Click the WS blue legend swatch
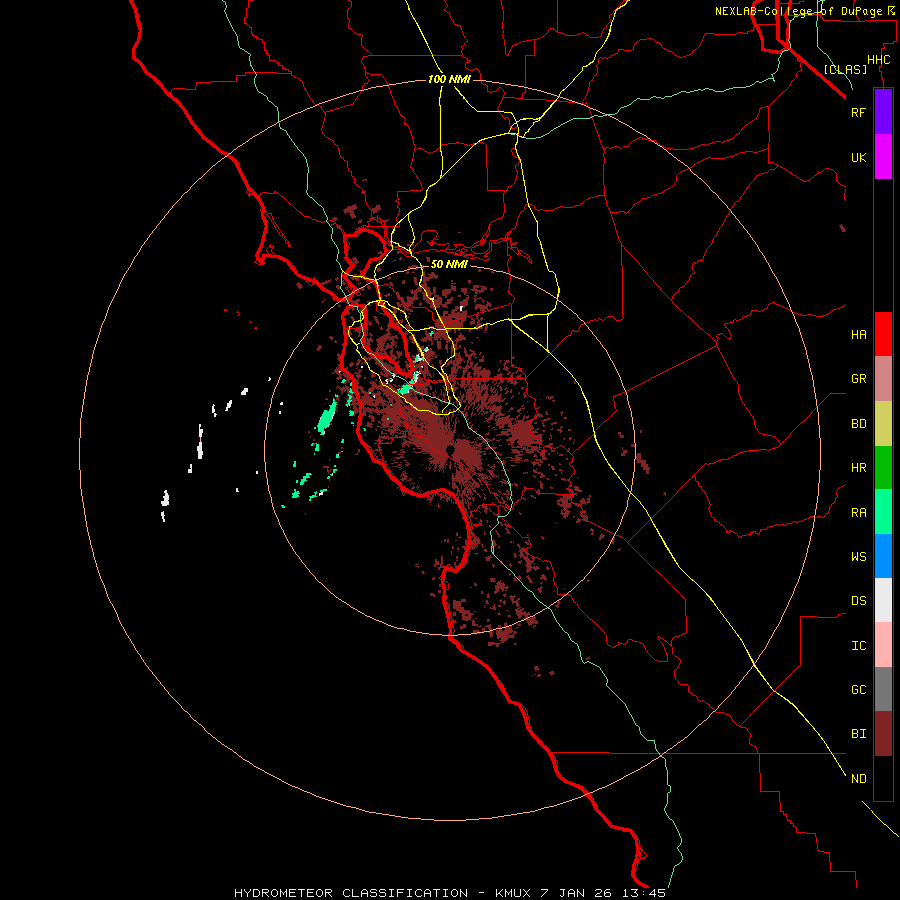900x900 pixels. [883, 556]
